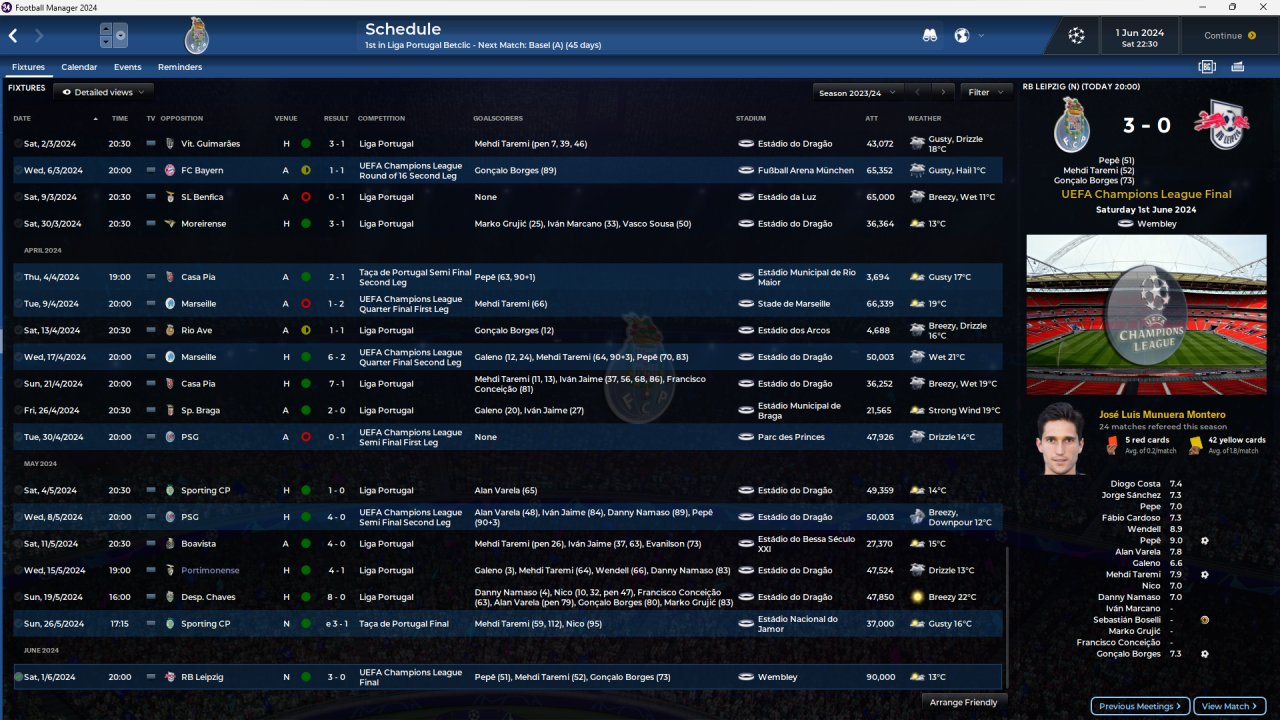Open Desp. Chaves 8 - 0 fixture row
The height and width of the screenshot is (720, 1280).
(x=507, y=597)
